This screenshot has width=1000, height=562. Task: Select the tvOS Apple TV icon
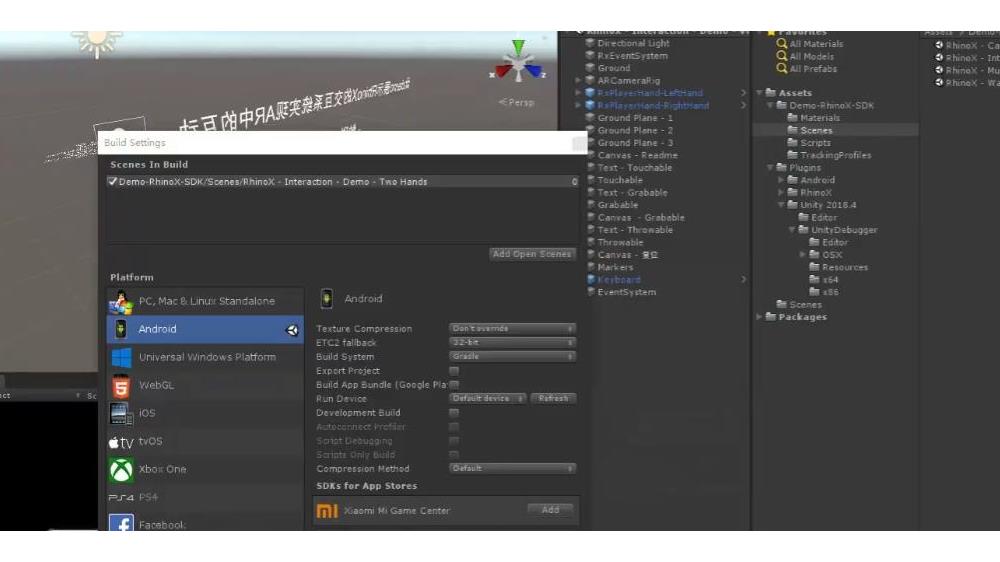[x=121, y=442]
